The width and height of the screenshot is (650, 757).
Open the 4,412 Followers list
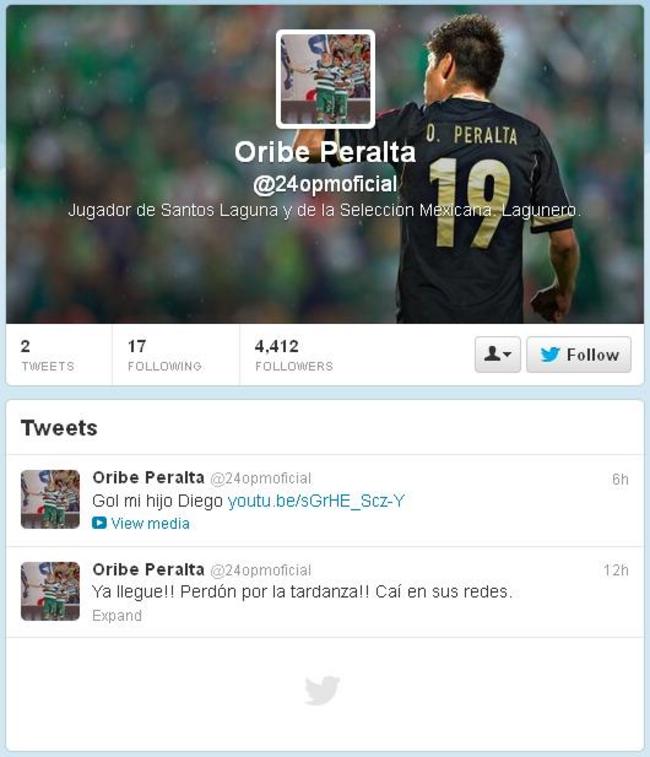pos(294,355)
